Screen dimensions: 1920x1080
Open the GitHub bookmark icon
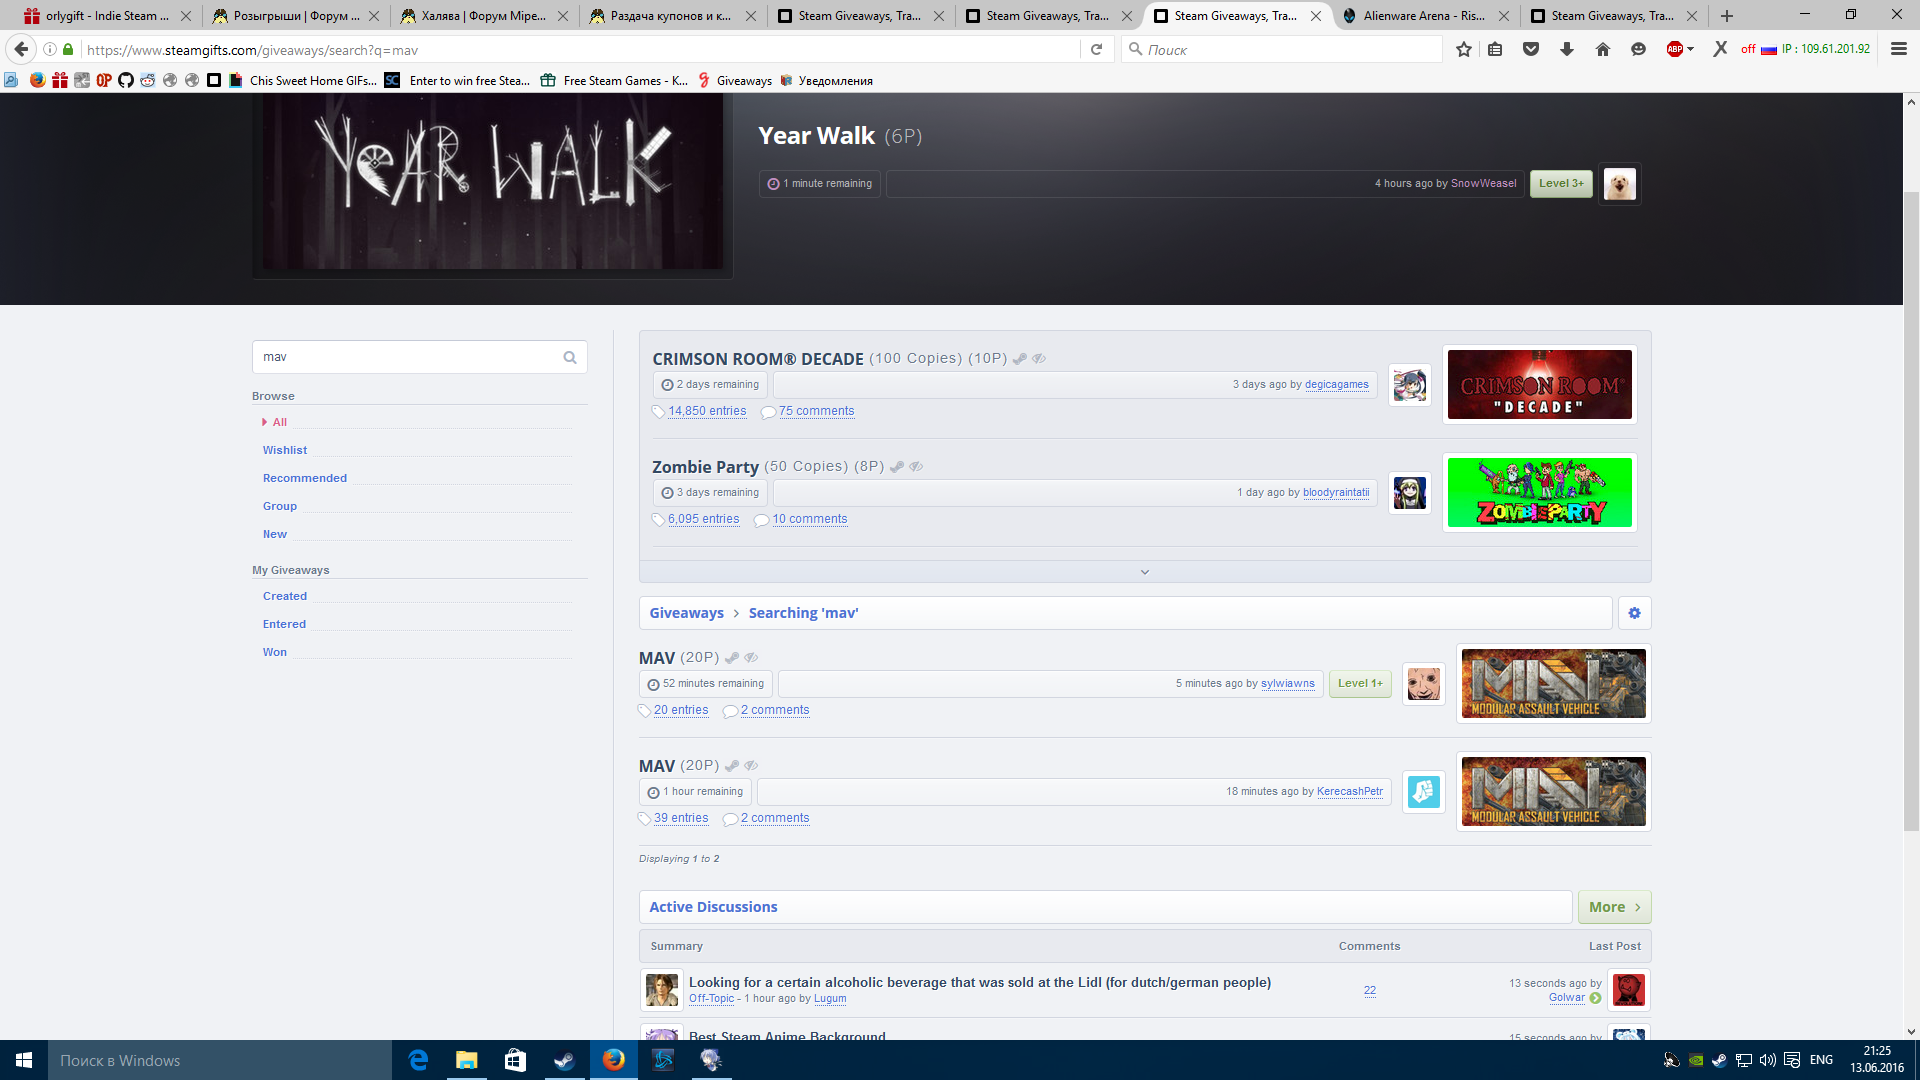126,80
